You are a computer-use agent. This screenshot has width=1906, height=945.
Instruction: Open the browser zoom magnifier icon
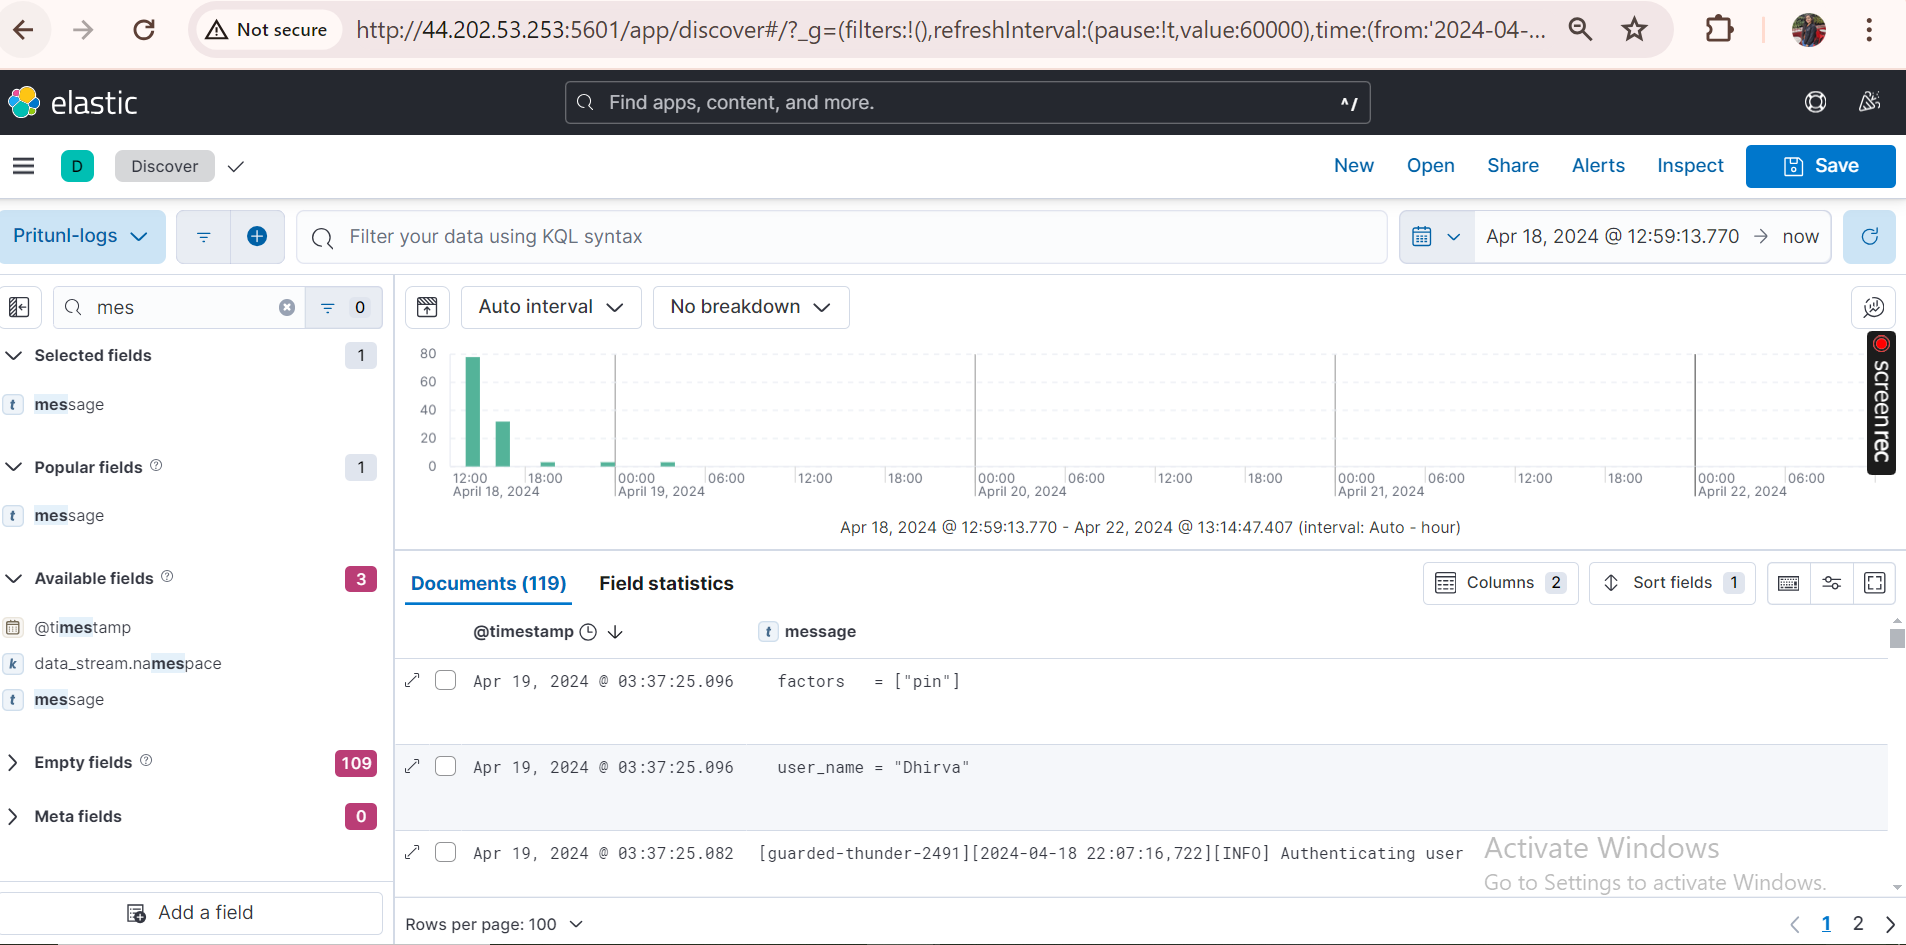[1580, 30]
